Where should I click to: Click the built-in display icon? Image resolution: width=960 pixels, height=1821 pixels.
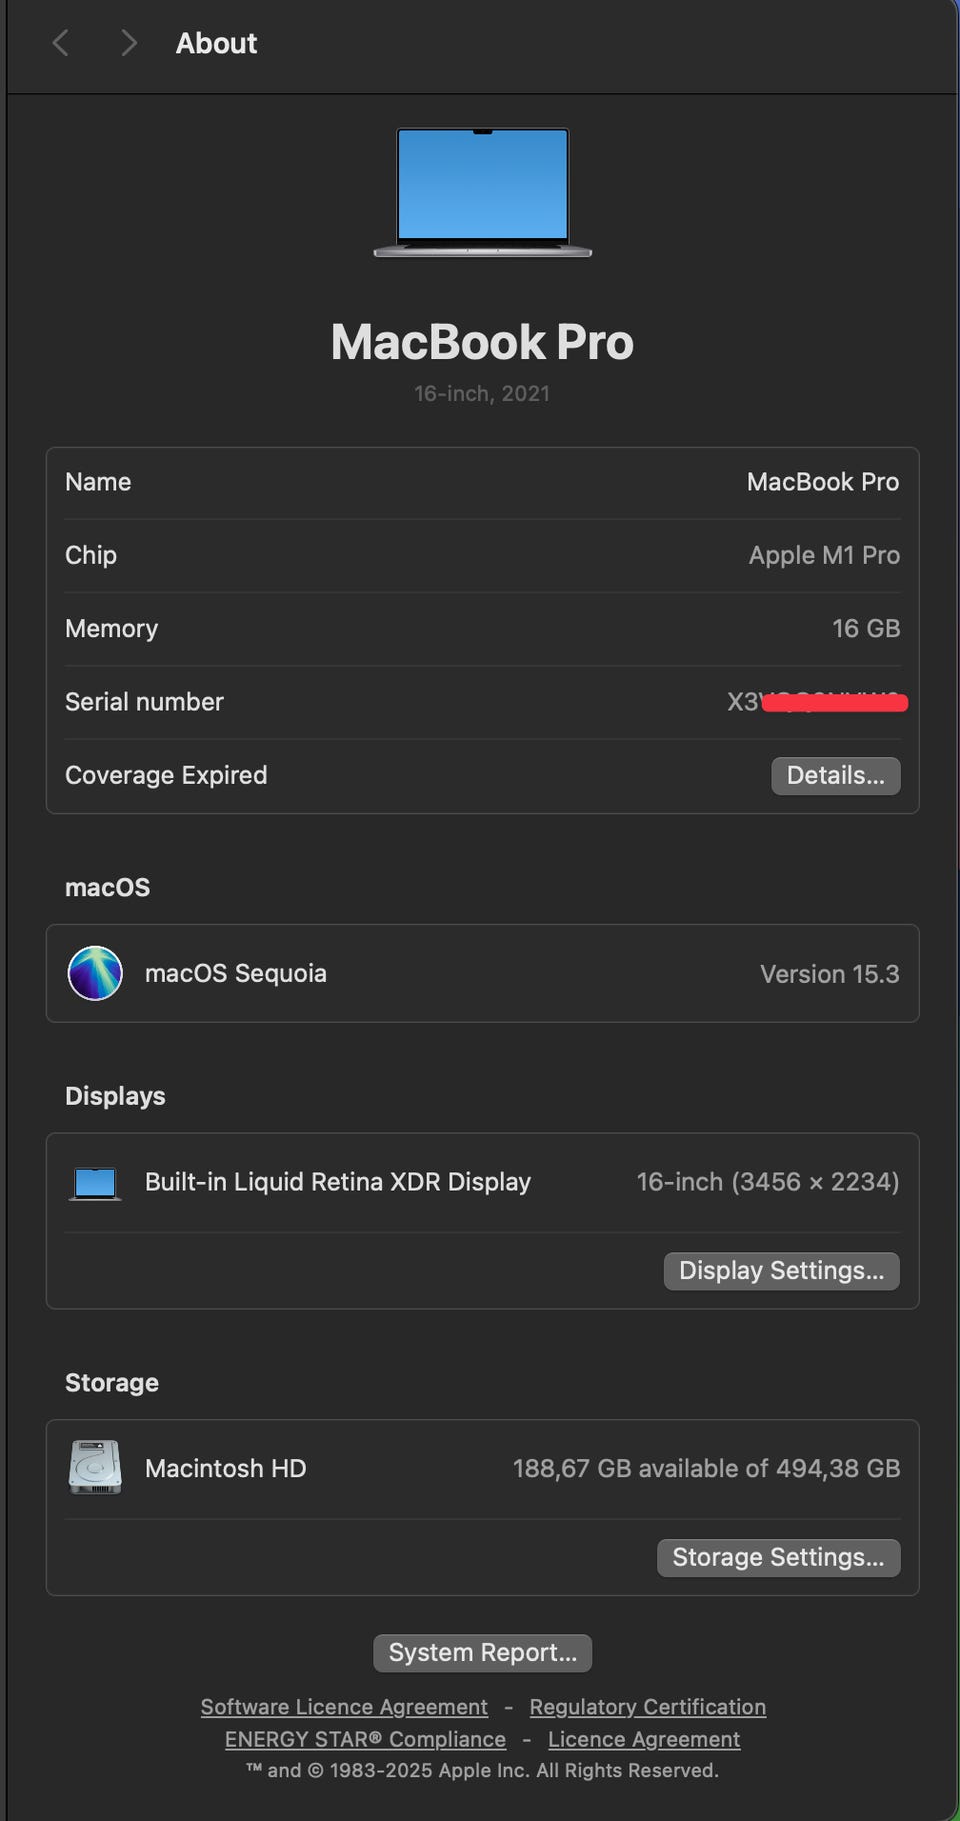pos(95,1183)
